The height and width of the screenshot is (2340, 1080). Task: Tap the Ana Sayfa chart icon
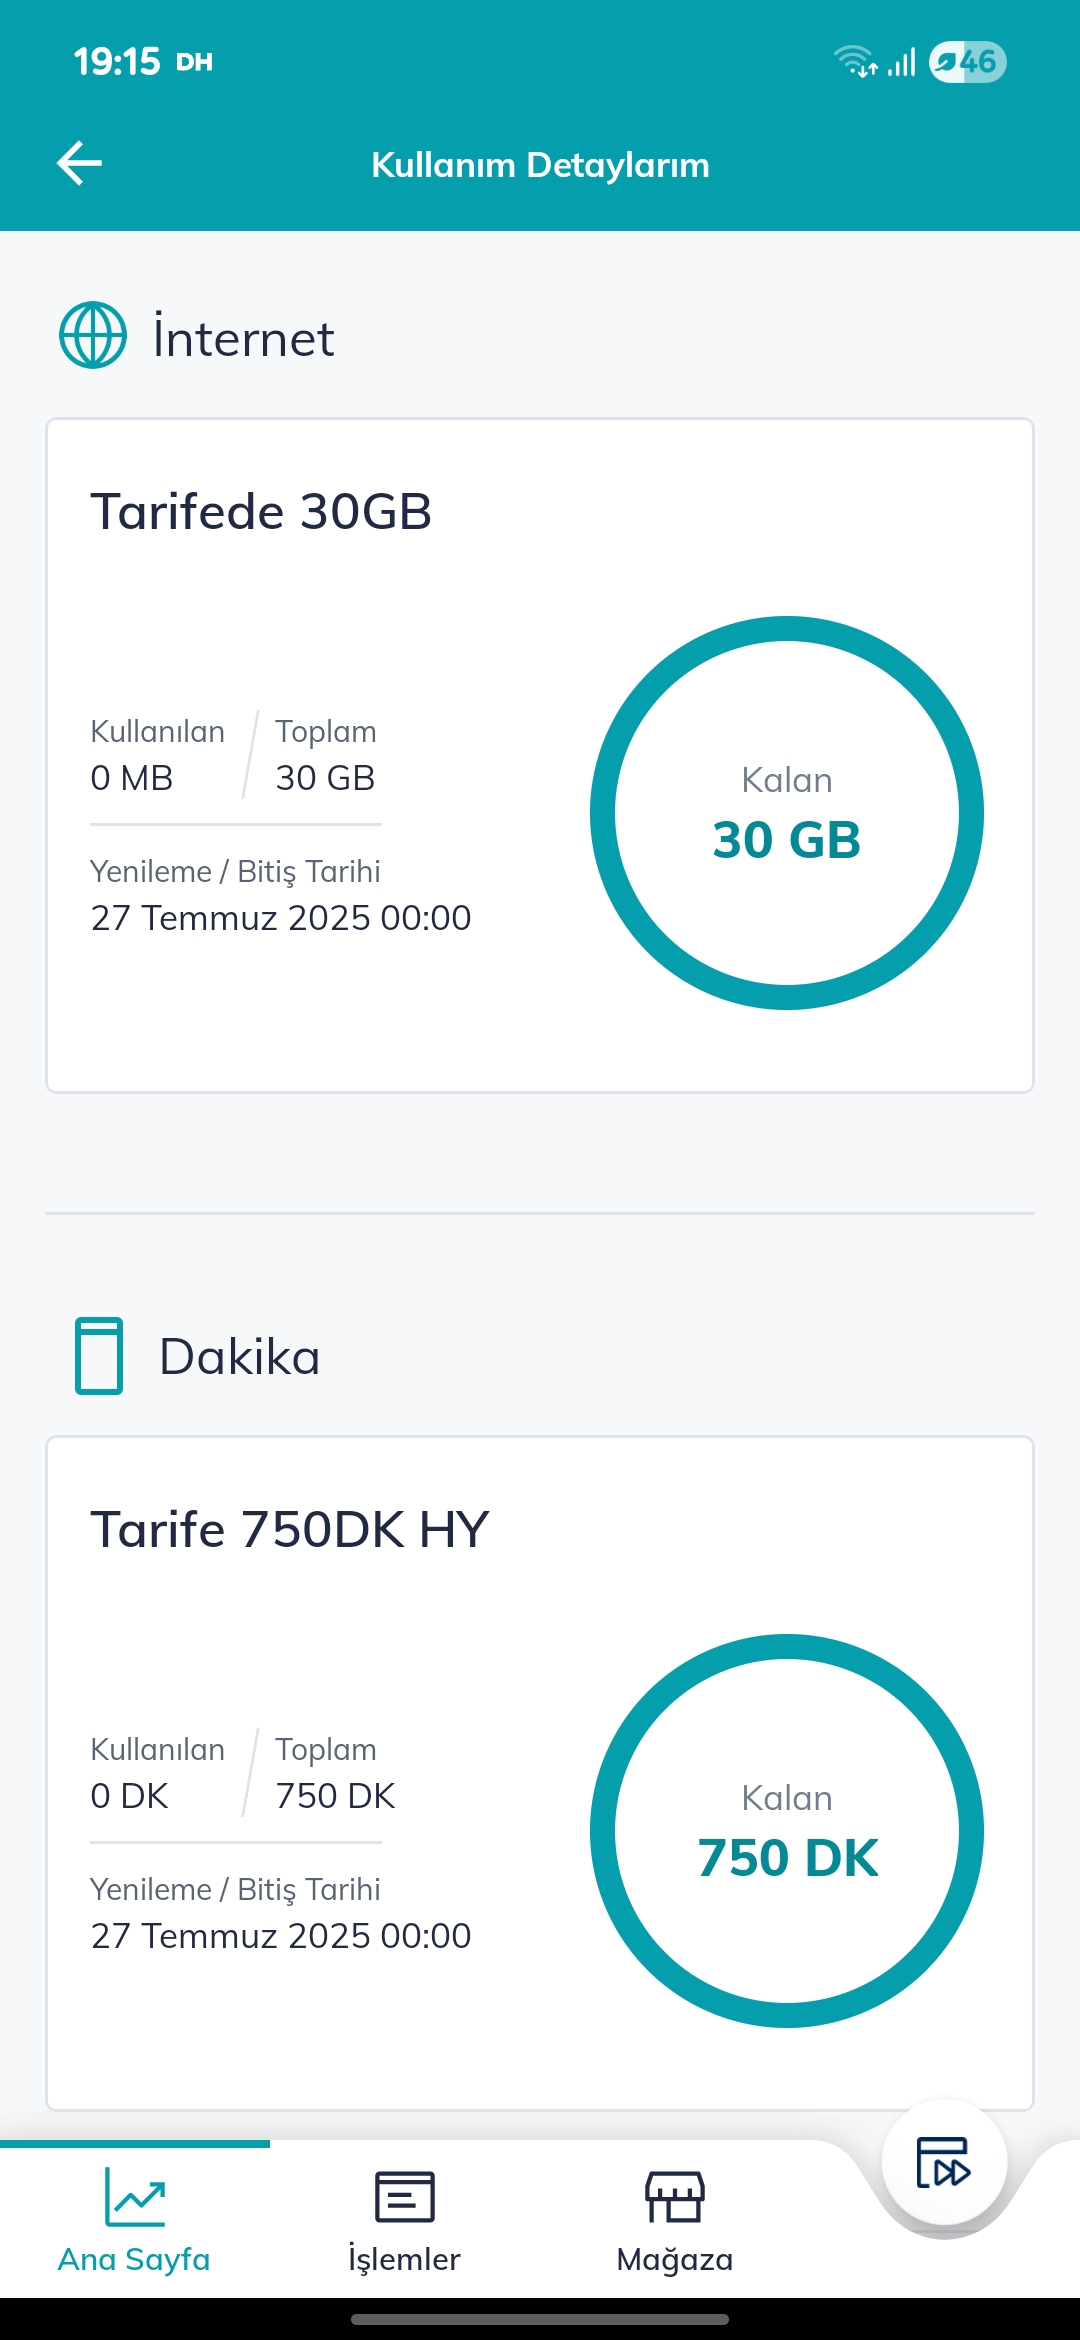pos(134,2196)
